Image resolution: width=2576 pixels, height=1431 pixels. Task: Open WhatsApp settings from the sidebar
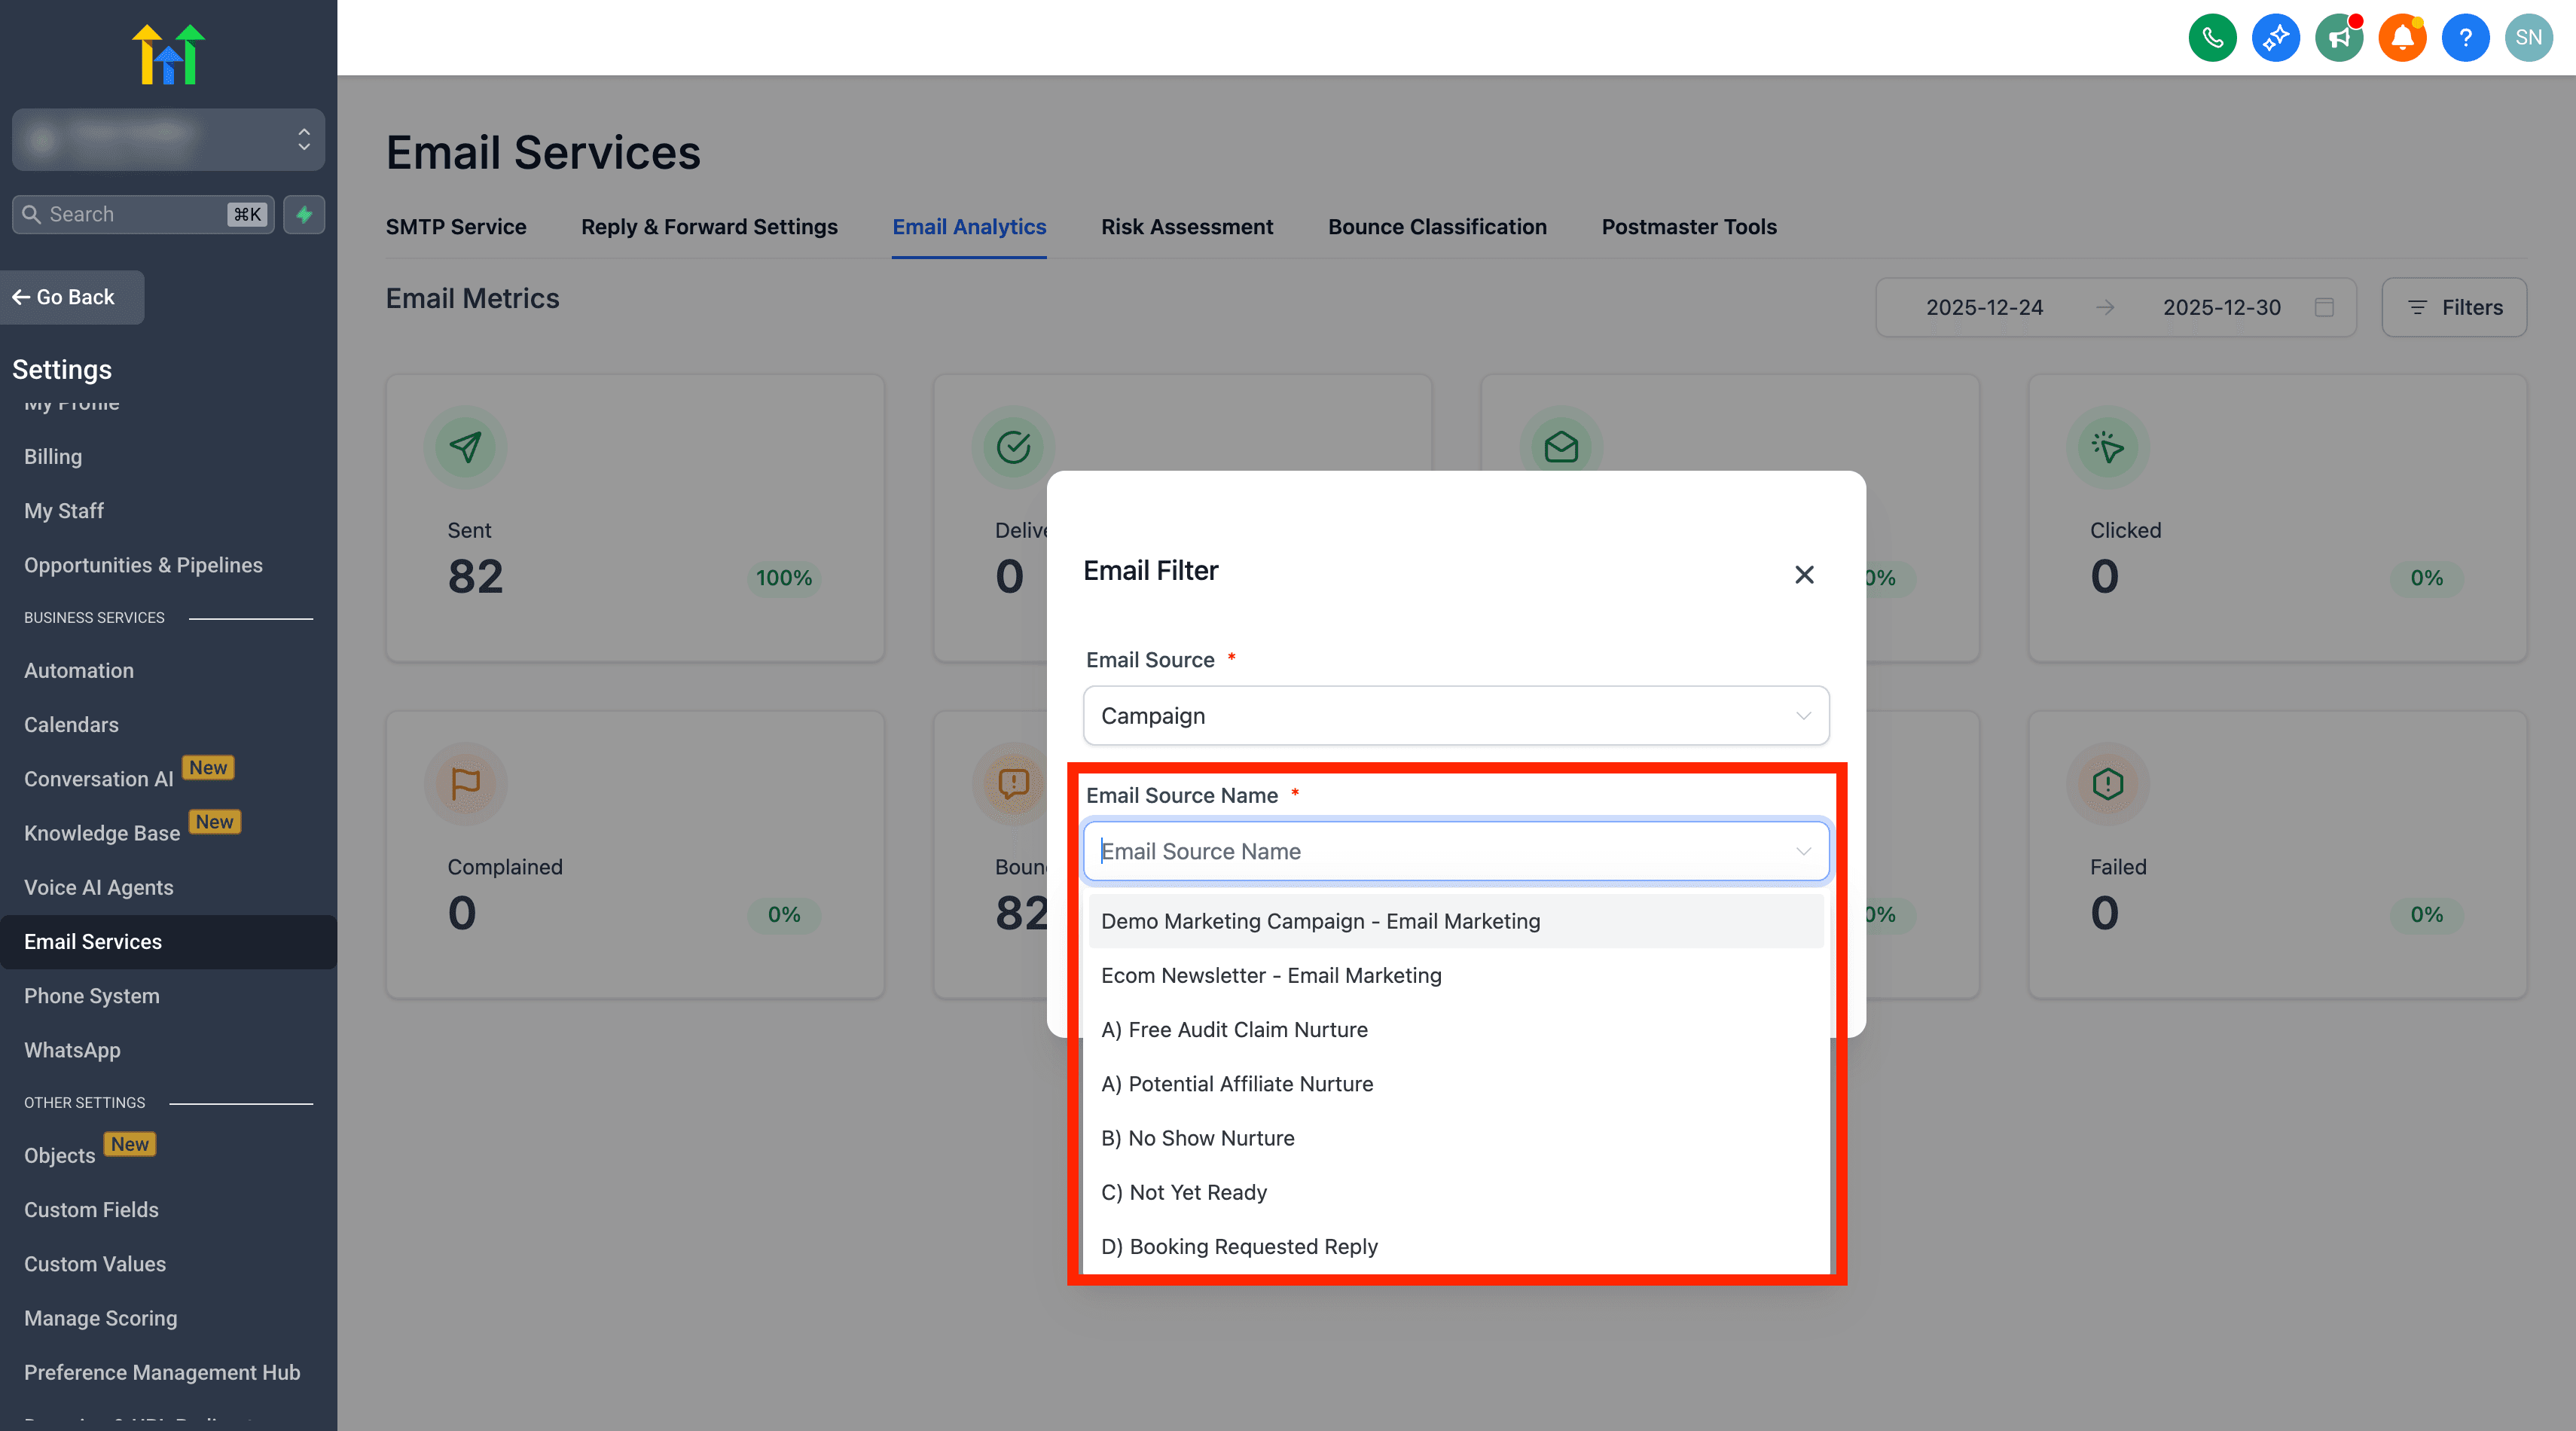click(72, 1050)
